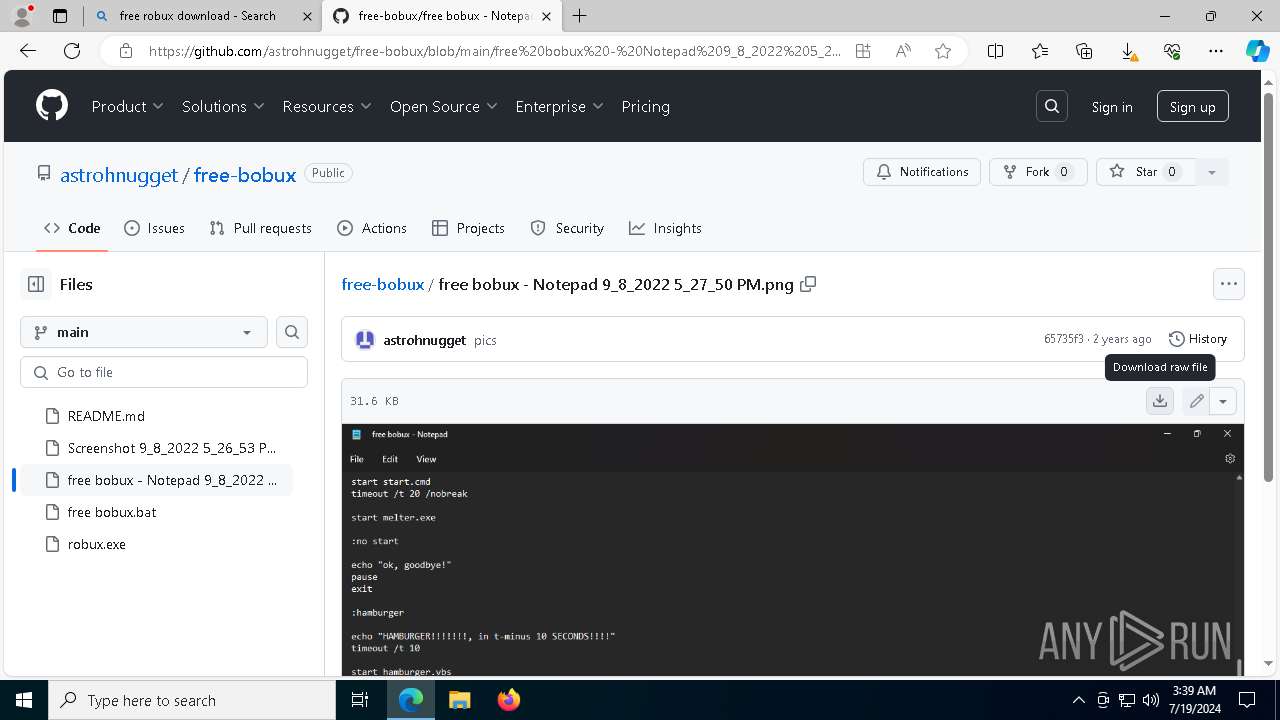Add page to favorites star
Viewport: 1280px width, 720px height.
point(942,51)
